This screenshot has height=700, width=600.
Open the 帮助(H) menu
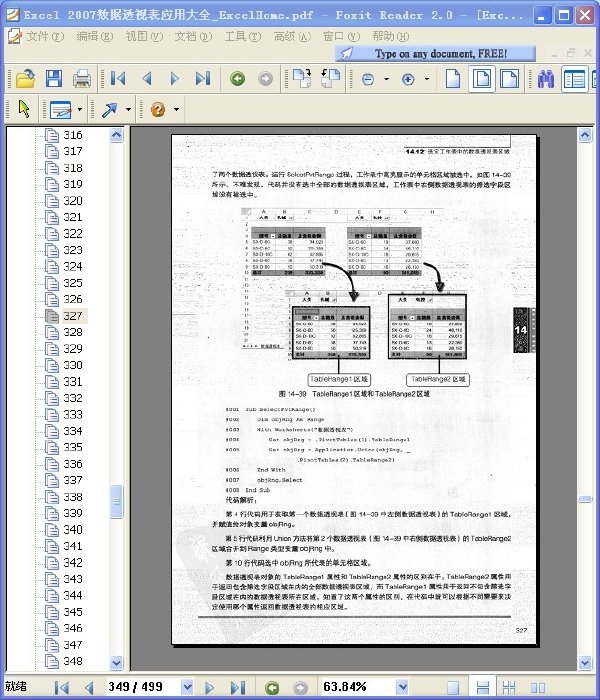click(390, 36)
